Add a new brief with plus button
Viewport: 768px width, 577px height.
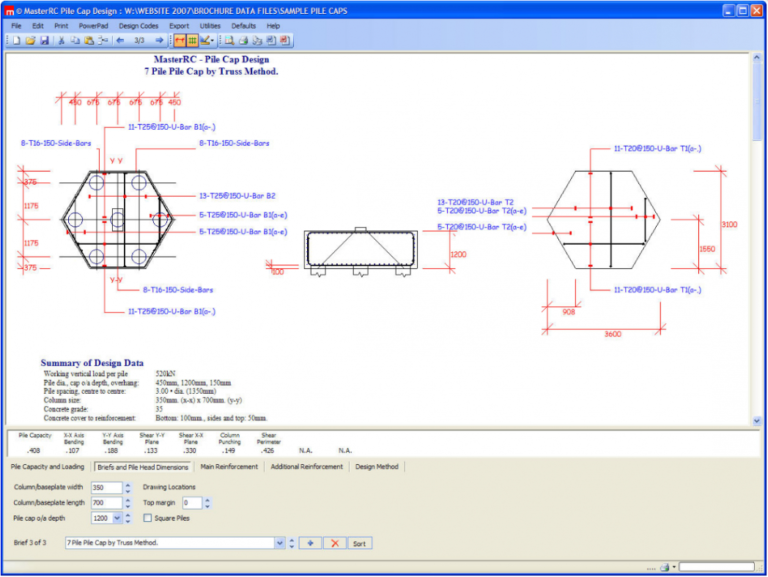pyautogui.click(x=310, y=543)
